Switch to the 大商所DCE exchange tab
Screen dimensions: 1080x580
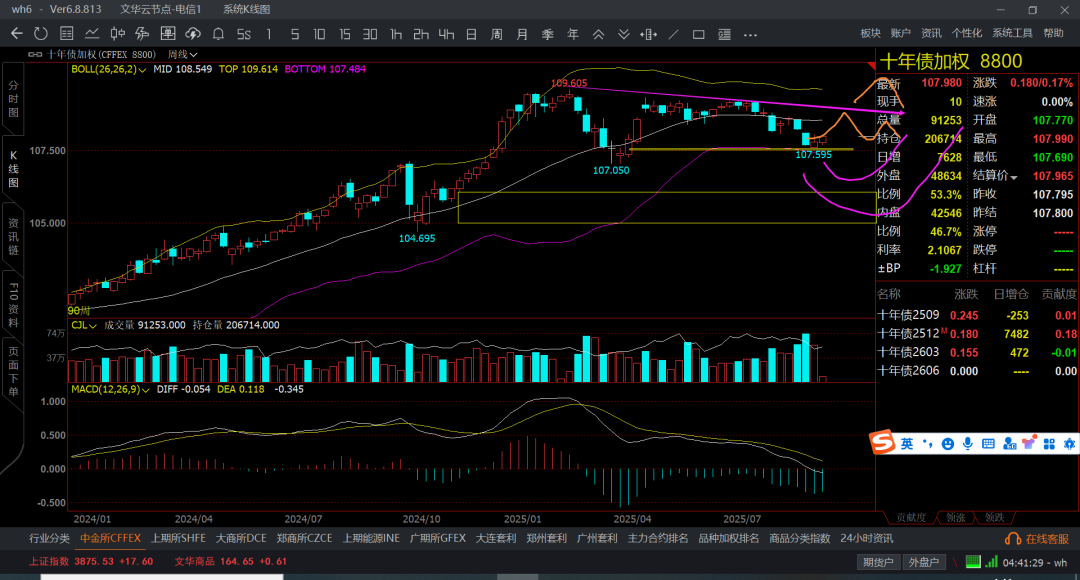(241, 538)
